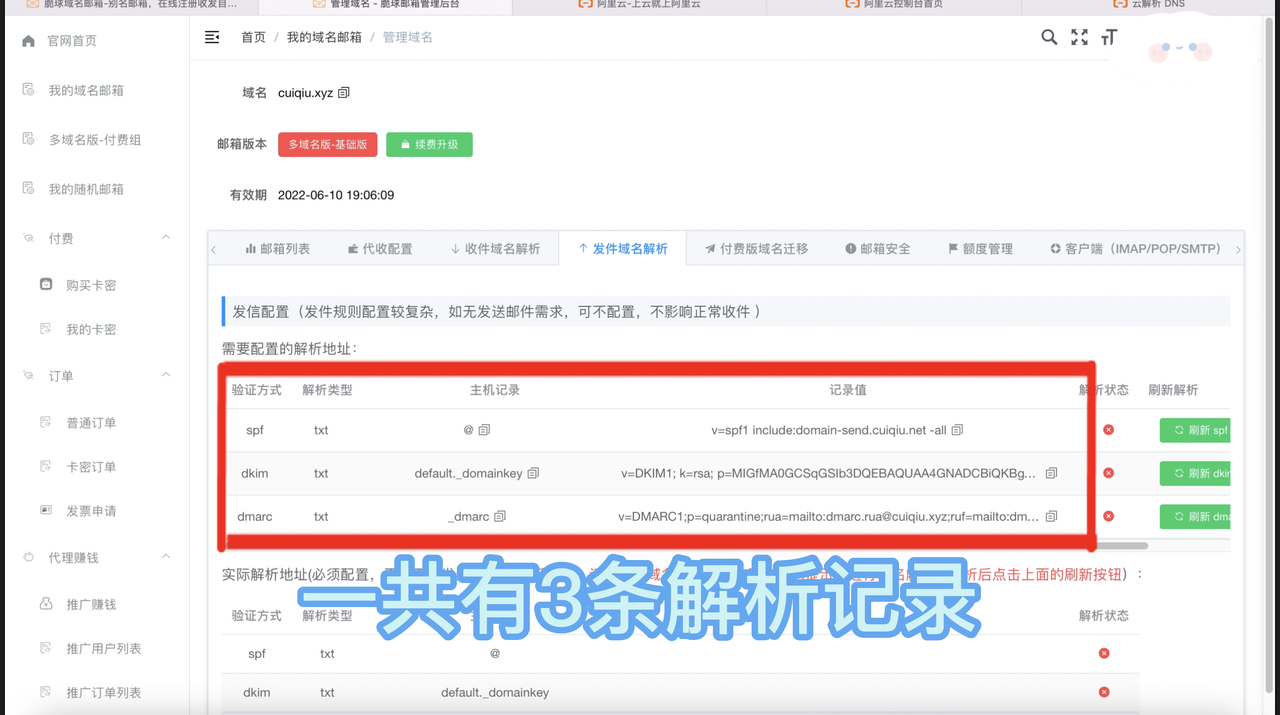Select the 发件域名解析 tab
The width and height of the screenshot is (1280, 715).
point(623,248)
